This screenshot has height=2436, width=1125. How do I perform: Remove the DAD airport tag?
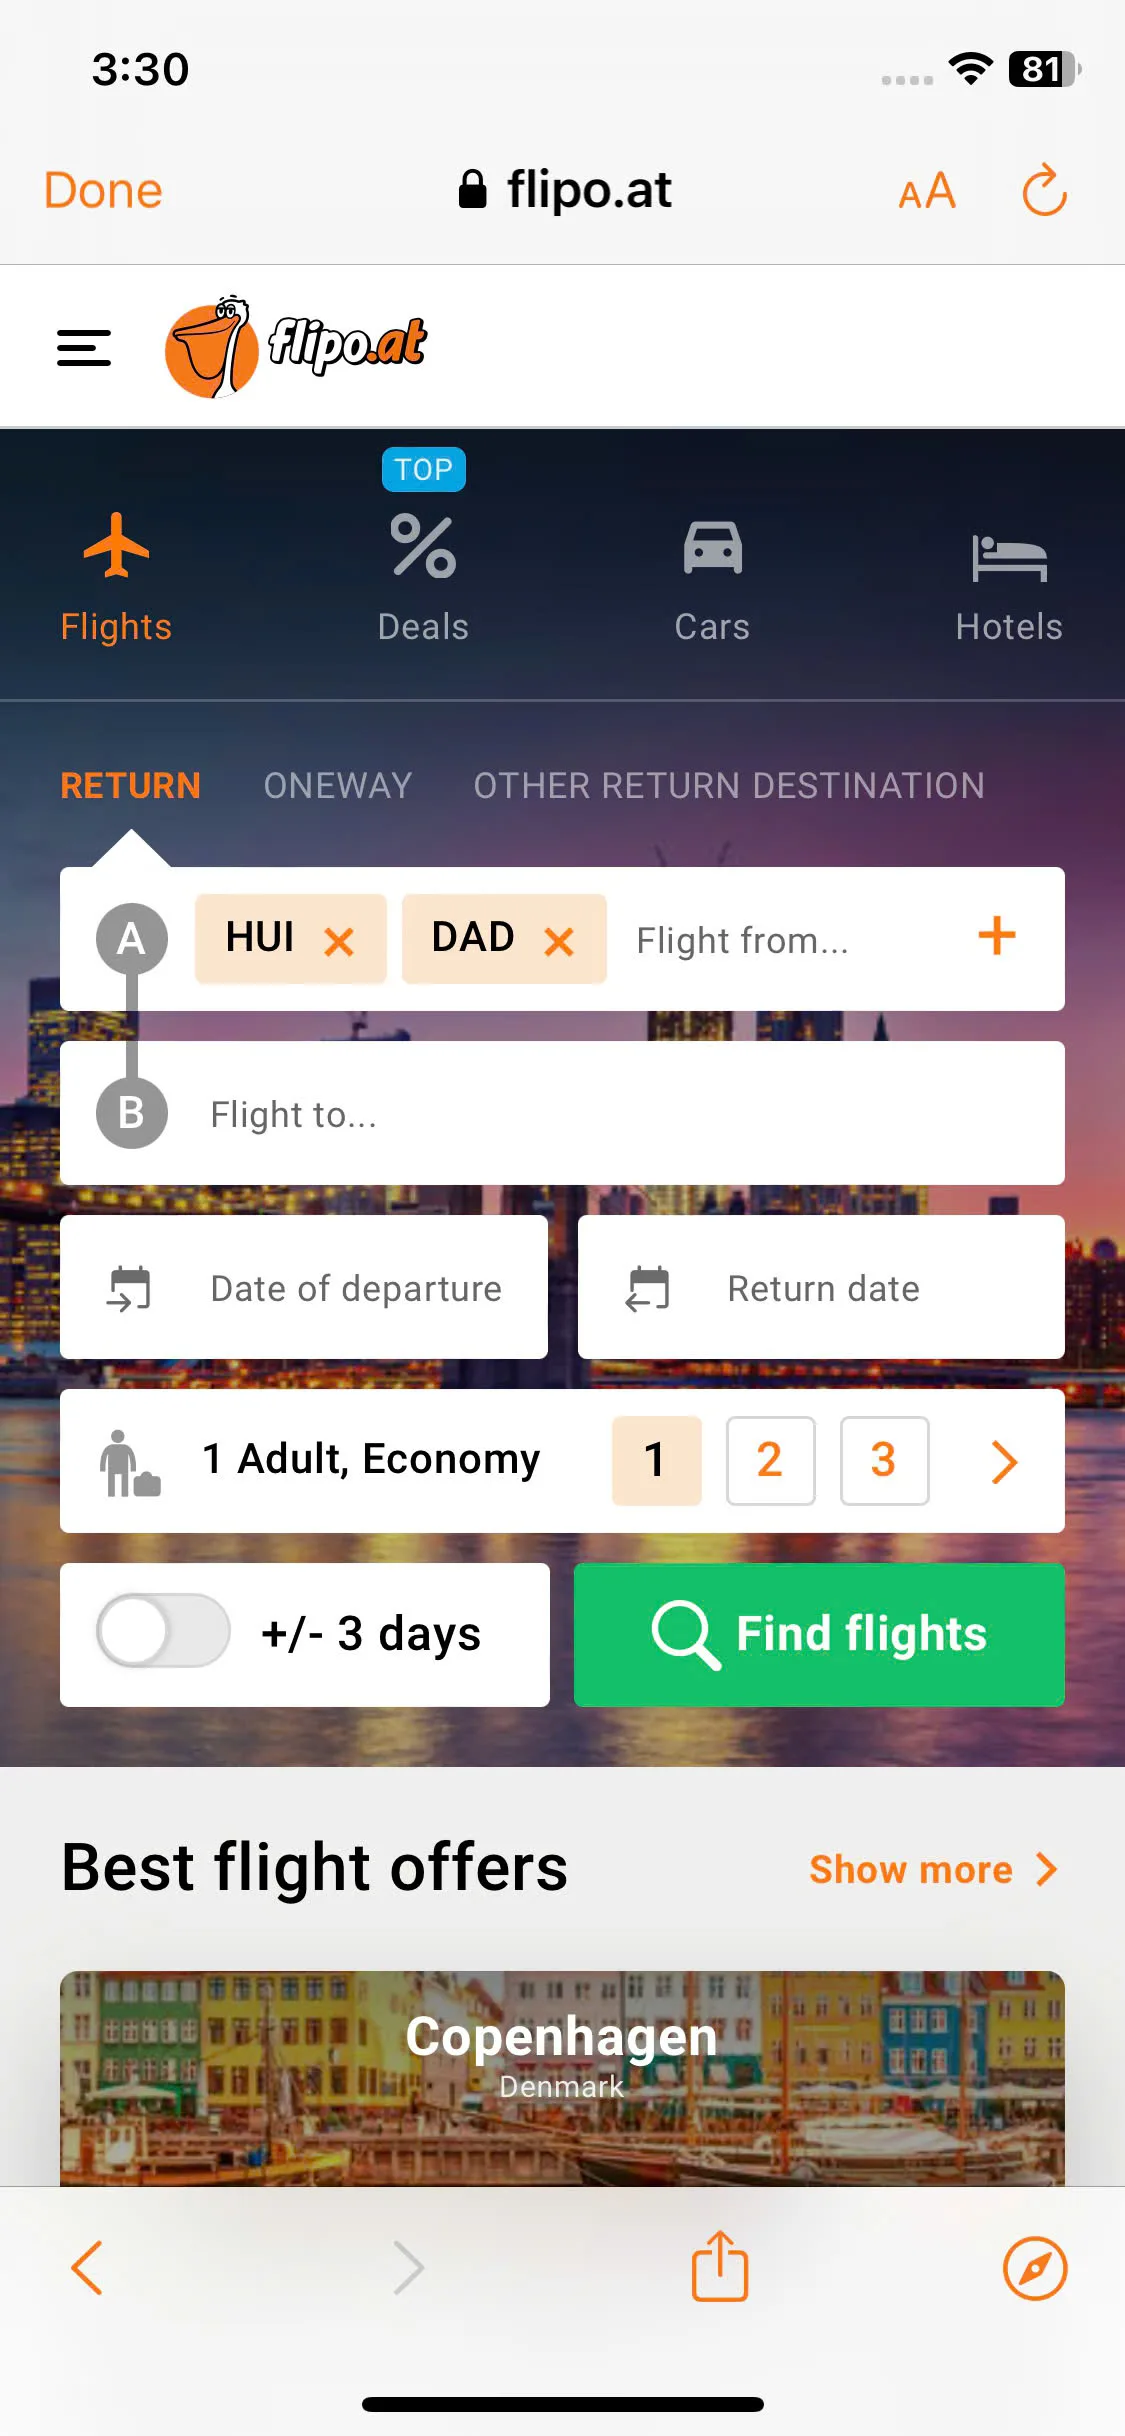click(559, 941)
